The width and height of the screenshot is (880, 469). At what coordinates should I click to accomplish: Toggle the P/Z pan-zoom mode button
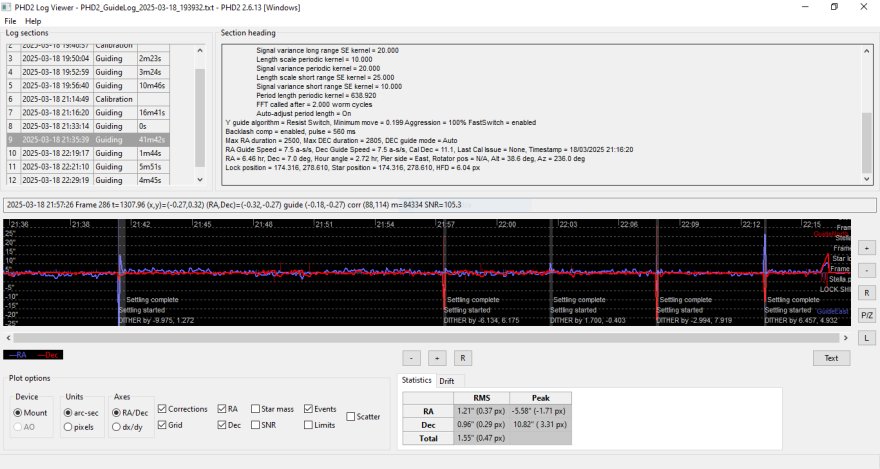coord(866,315)
